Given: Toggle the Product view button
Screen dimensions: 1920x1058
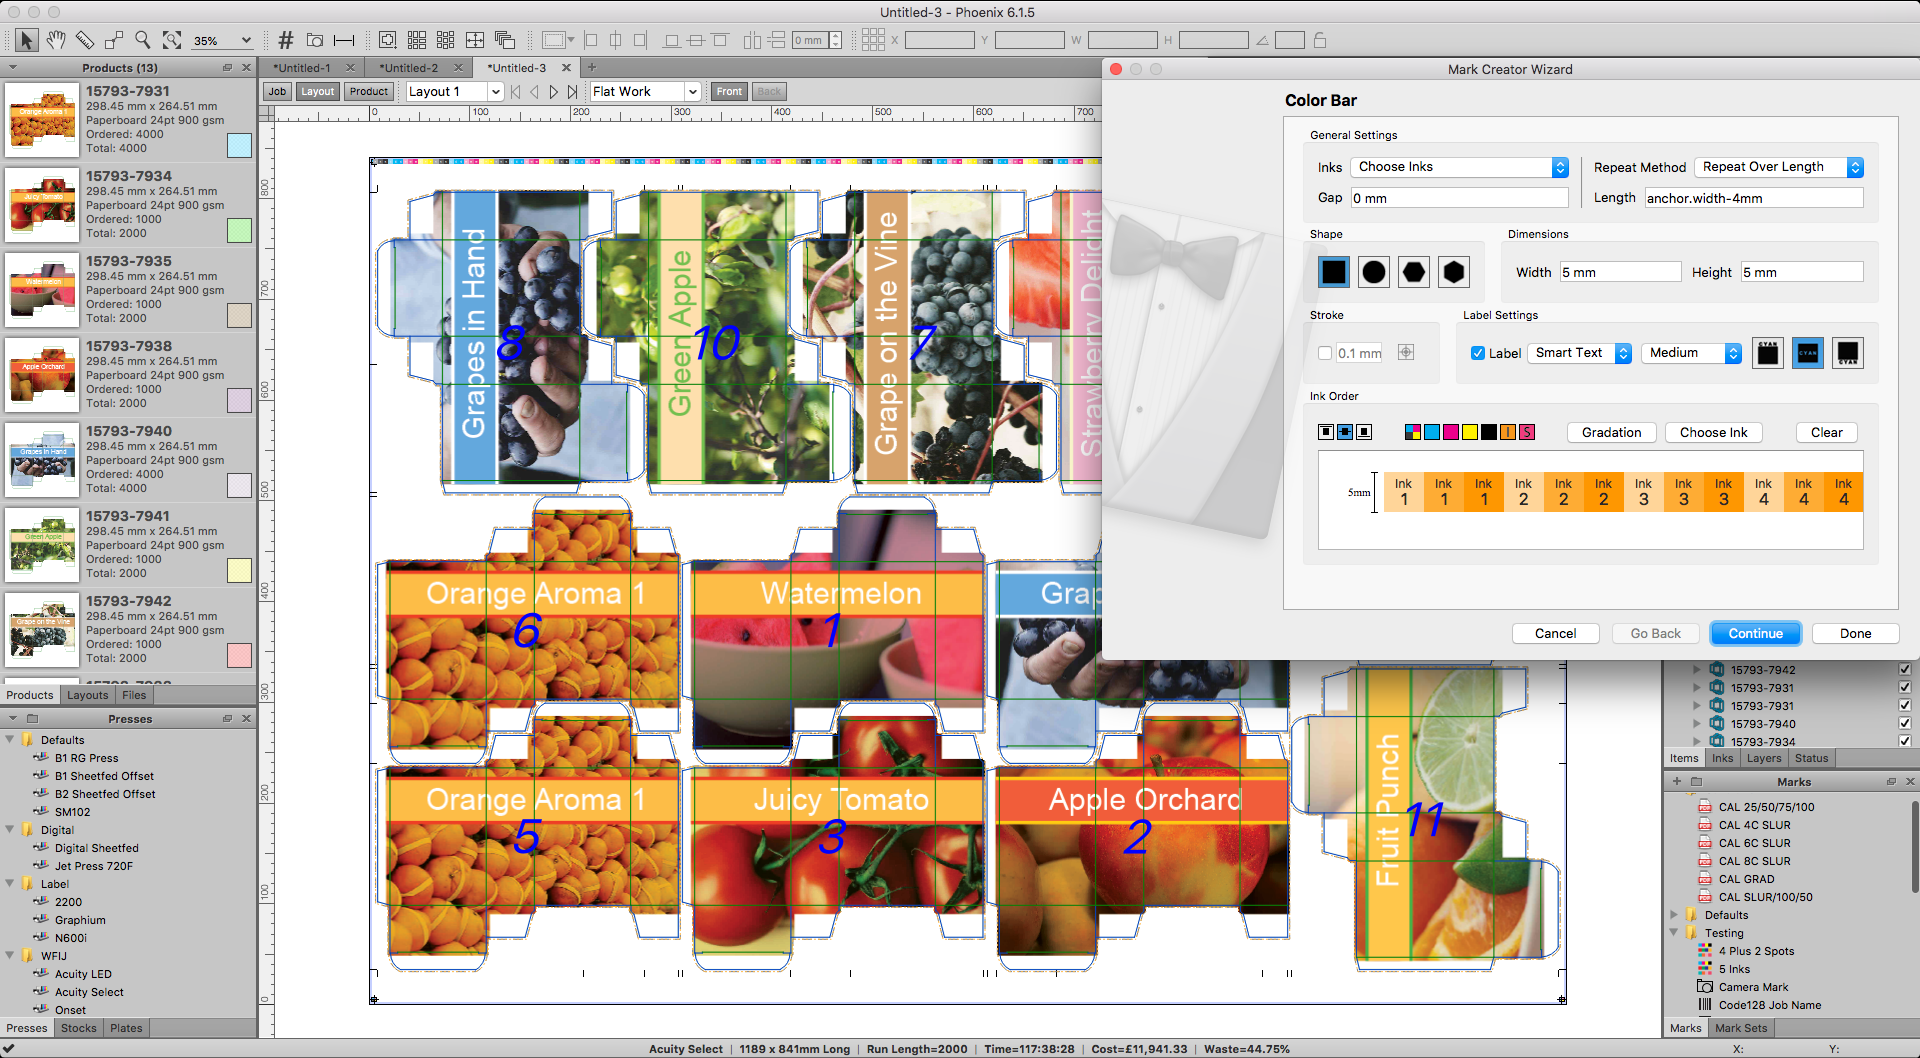Looking at the screenshot, I should tap(369, 91).
